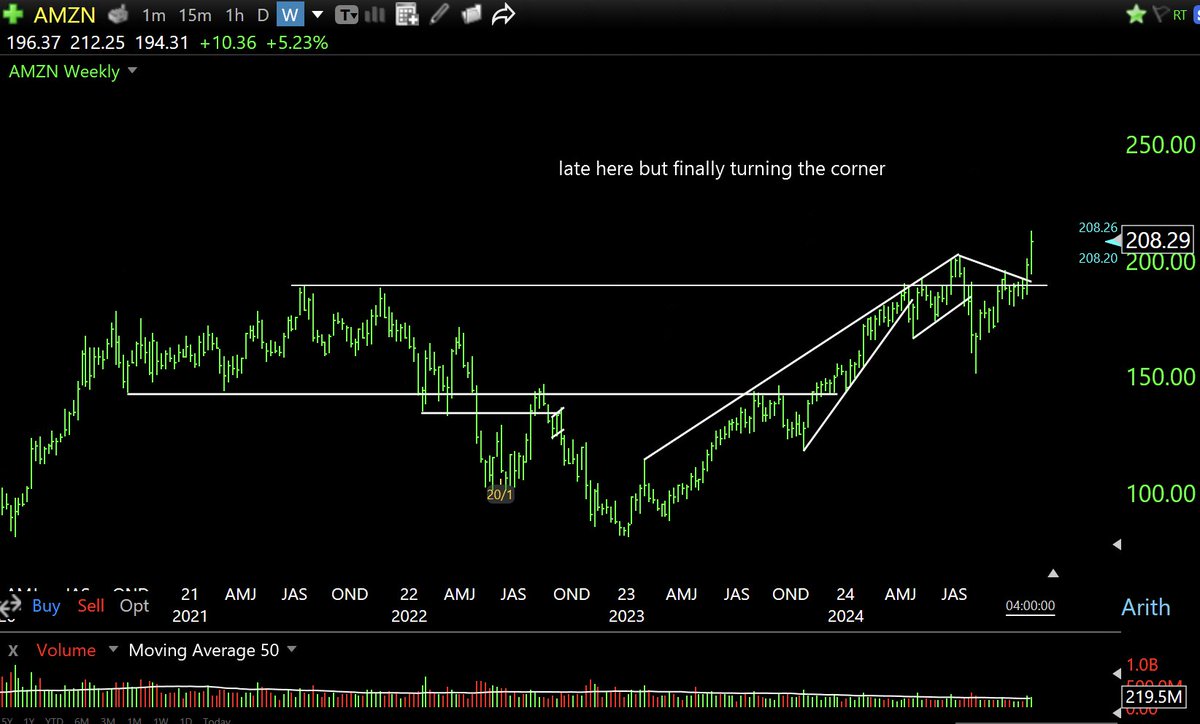The image size is (1200, 724).
Task: Click the +10.36 net change value
Action: click(230, 43)
